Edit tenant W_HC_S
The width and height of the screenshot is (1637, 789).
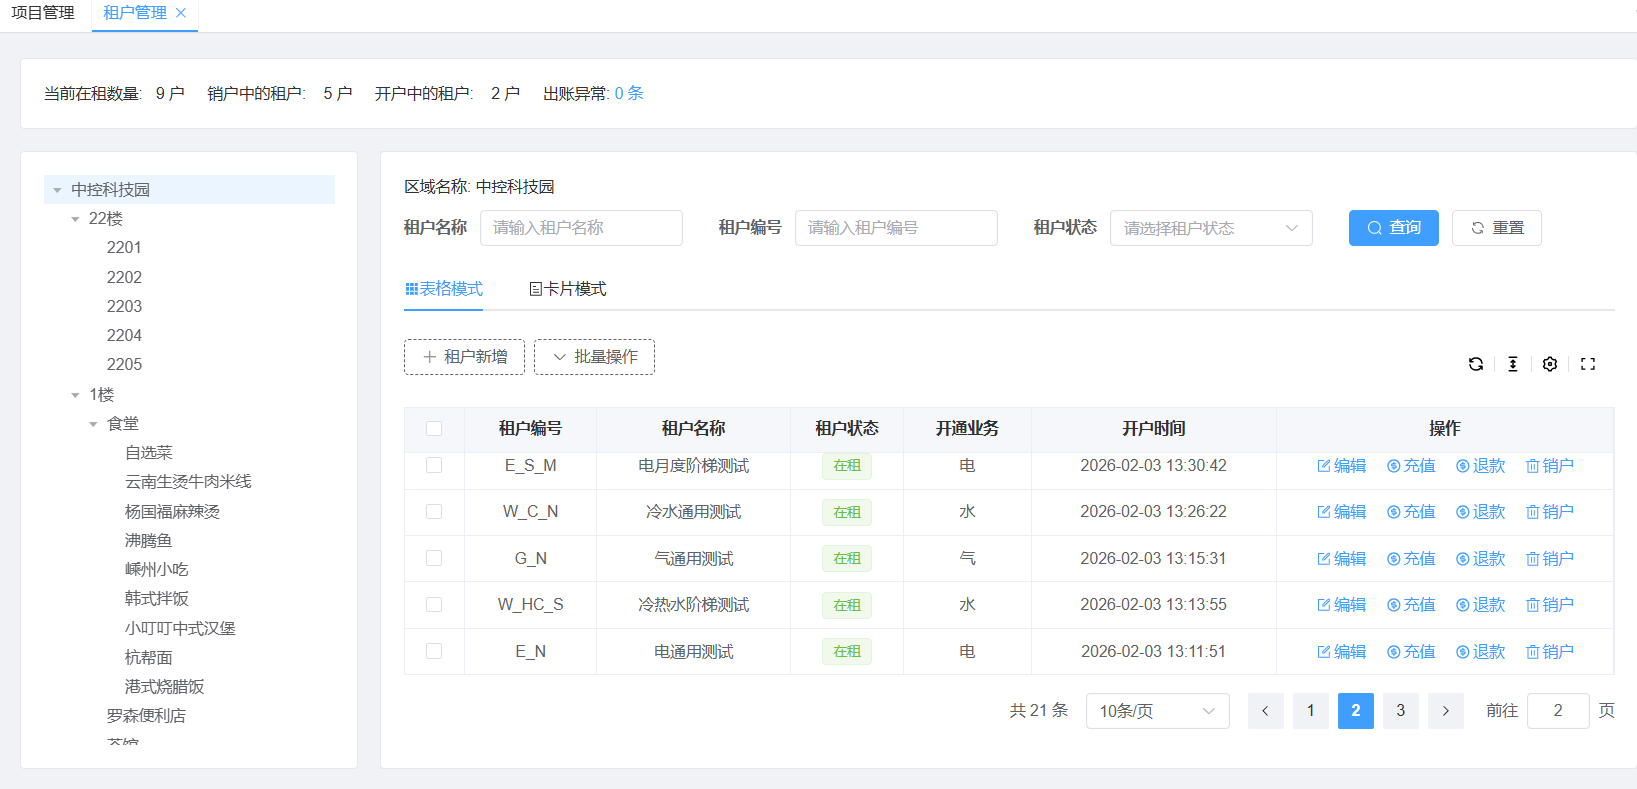1341,605
